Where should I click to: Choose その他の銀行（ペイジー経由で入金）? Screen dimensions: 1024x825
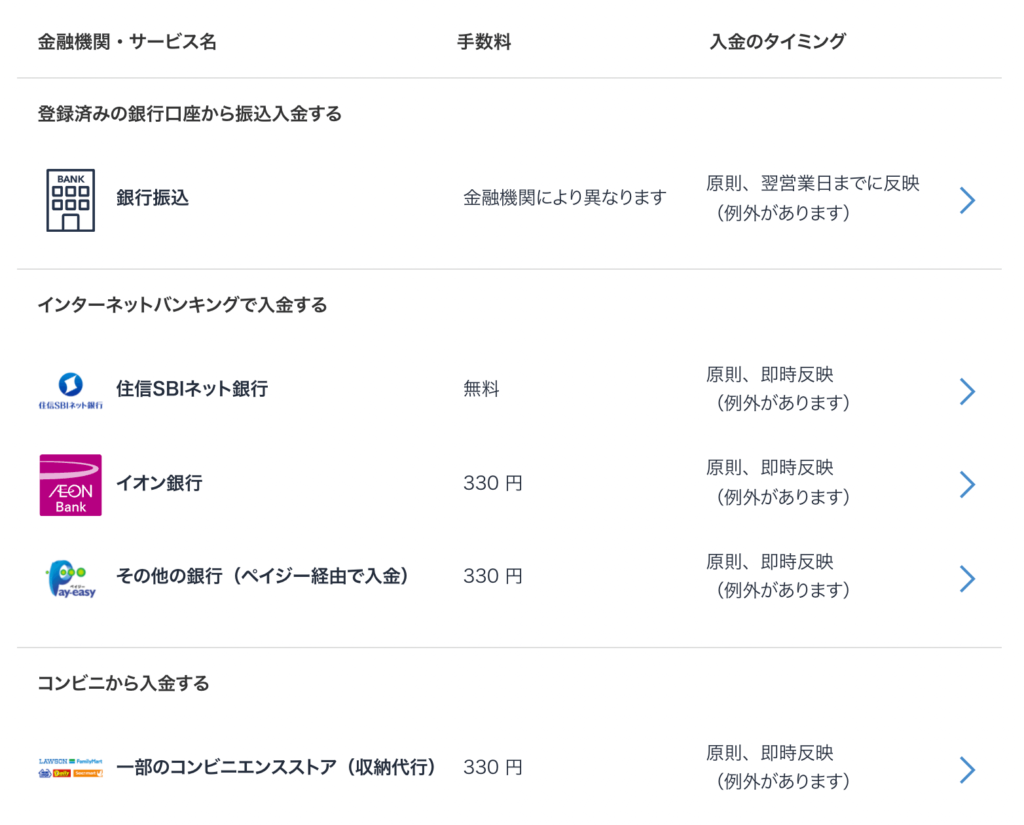pos(262,576)
